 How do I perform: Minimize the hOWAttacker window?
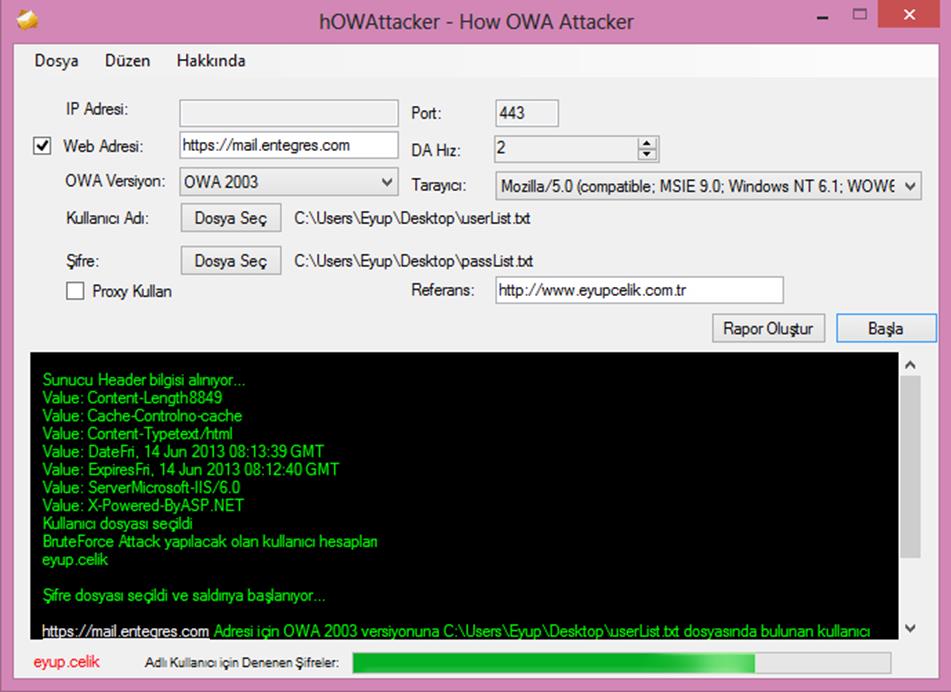click(x=823, y=17)
